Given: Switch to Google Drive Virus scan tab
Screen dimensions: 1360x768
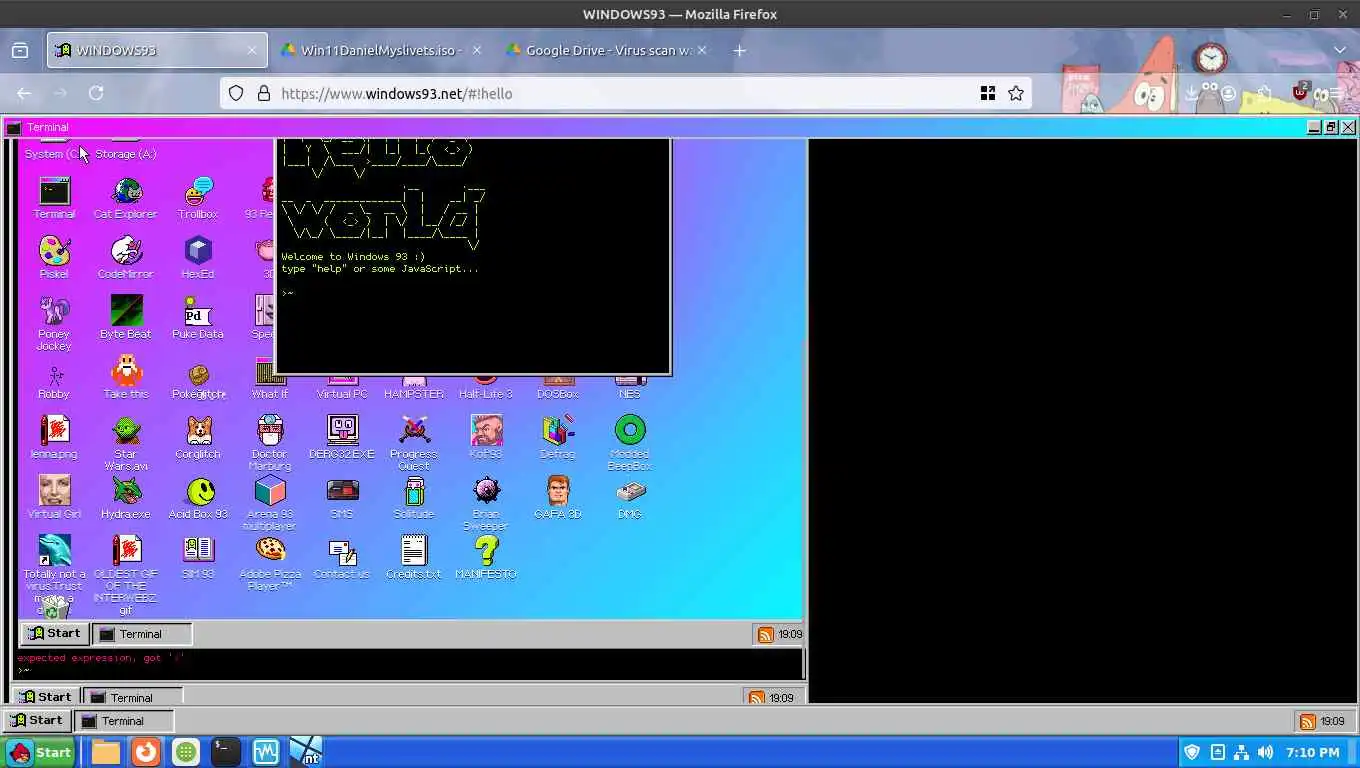Looking at the screenshot, I should point(606,50).
